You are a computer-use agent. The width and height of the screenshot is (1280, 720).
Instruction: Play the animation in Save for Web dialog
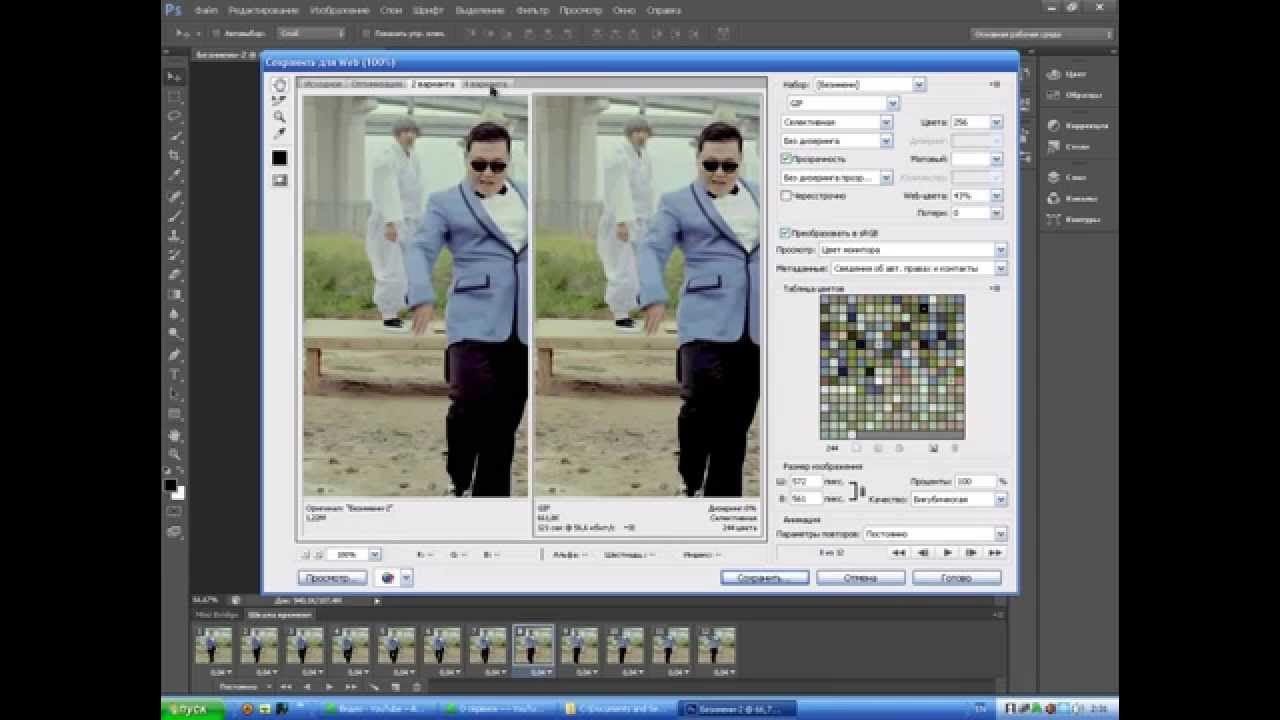pos(948,552)
